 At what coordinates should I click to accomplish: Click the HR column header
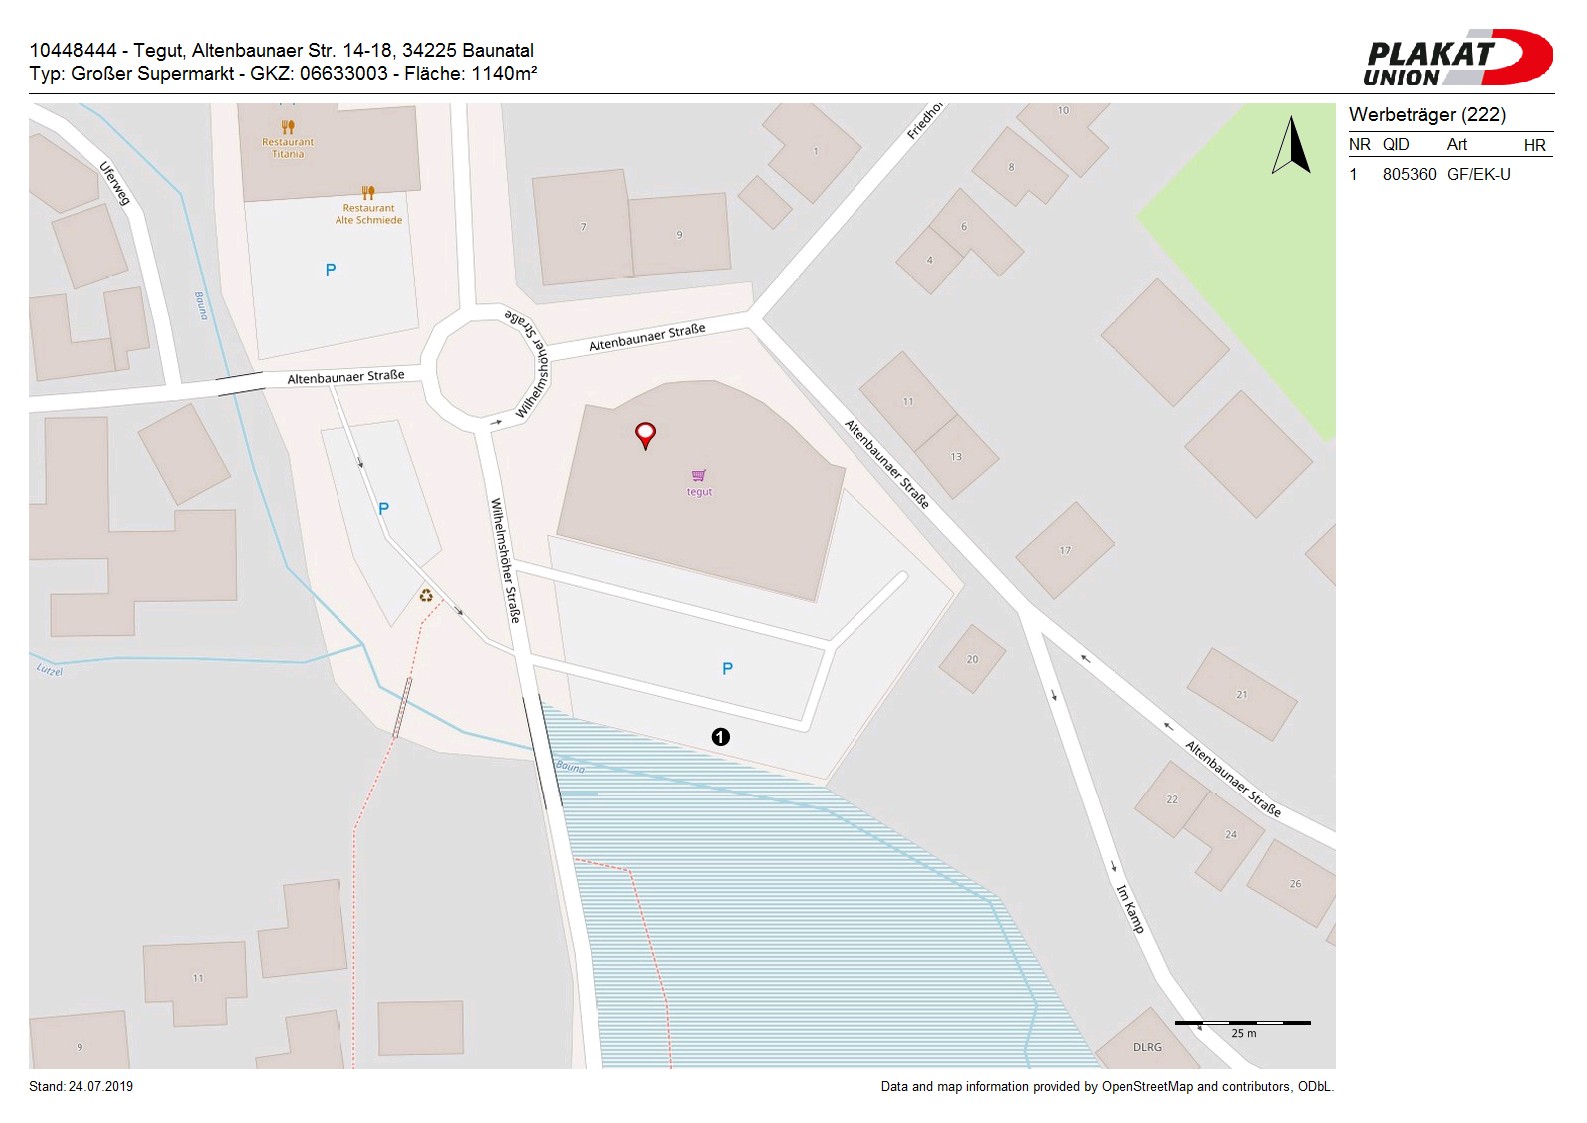pyautogui.click(x=1534, y=145)
